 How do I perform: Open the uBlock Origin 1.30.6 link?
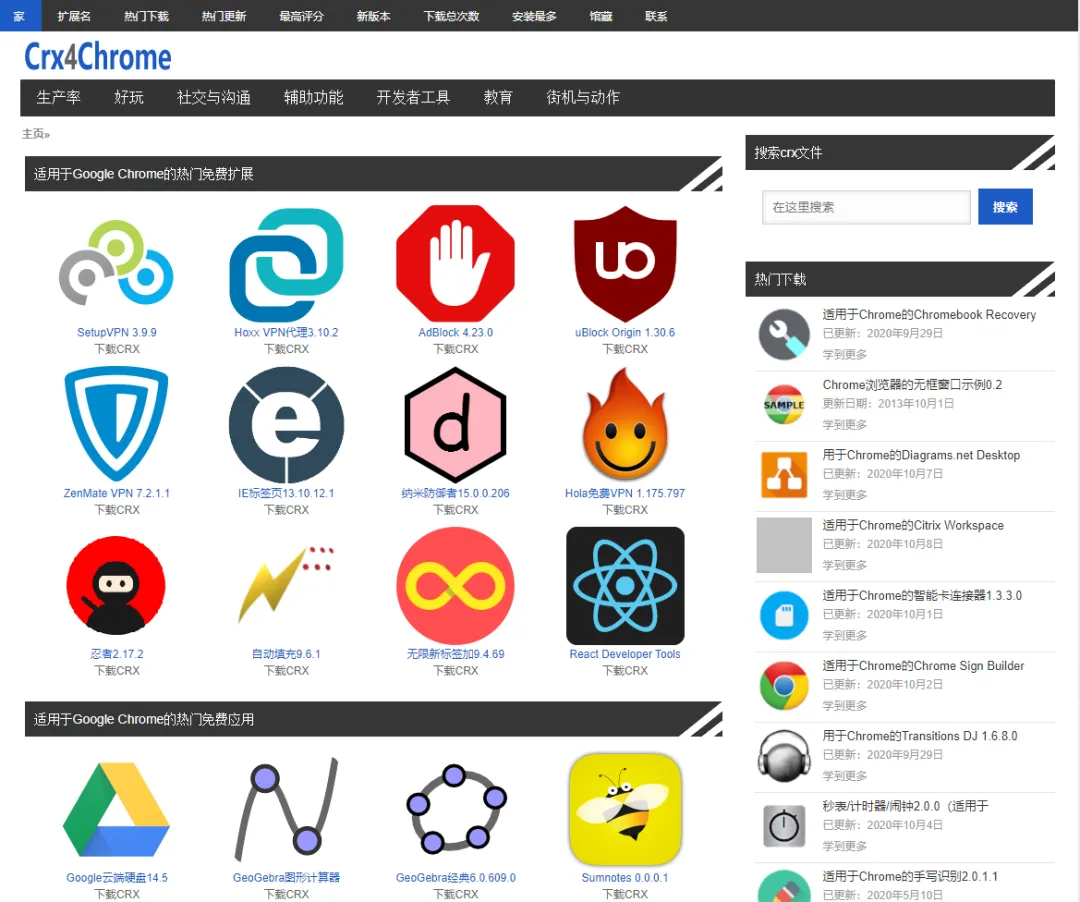(625, 333)
